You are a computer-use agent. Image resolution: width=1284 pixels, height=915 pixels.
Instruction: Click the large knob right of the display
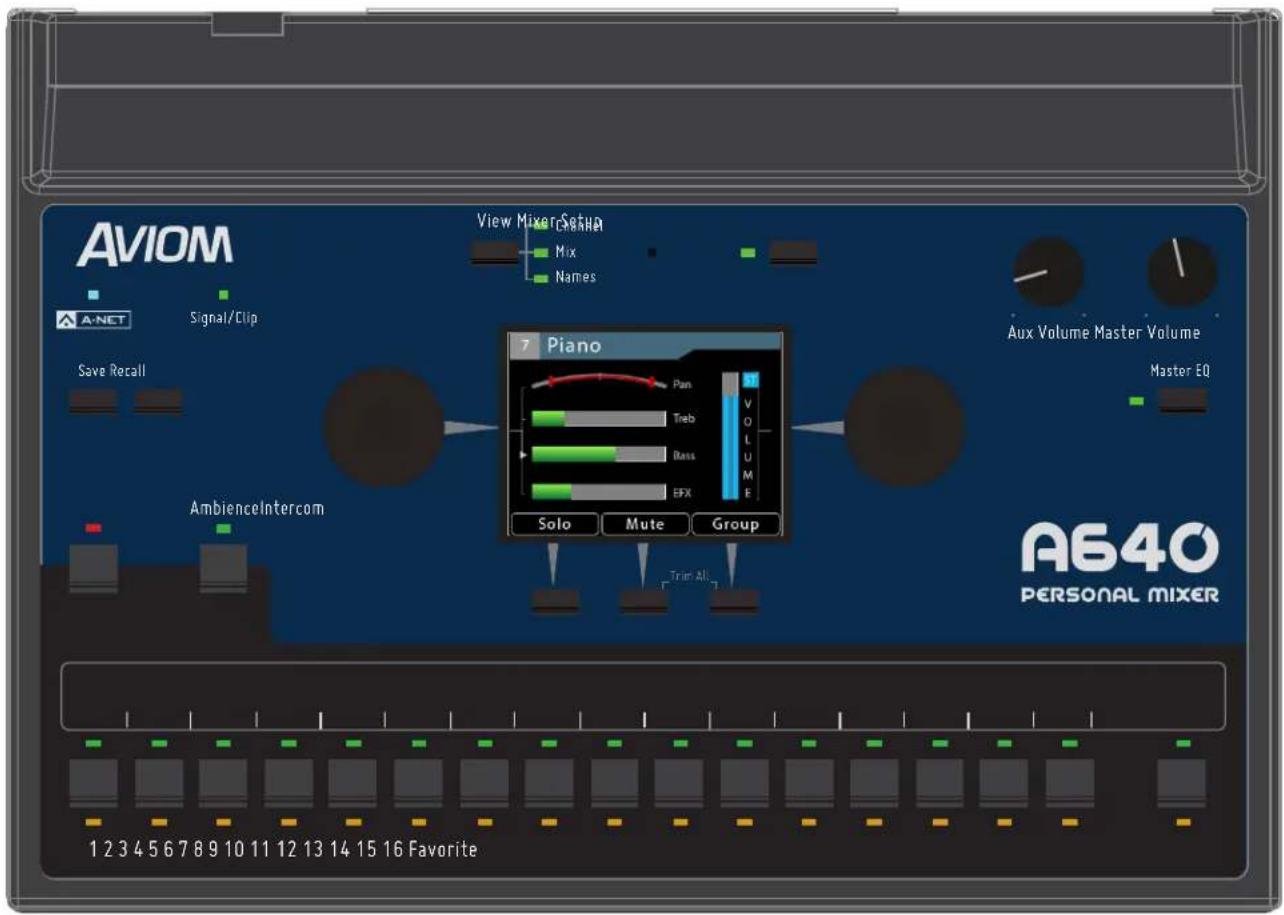pyautogui.click(x=905, y=427)
